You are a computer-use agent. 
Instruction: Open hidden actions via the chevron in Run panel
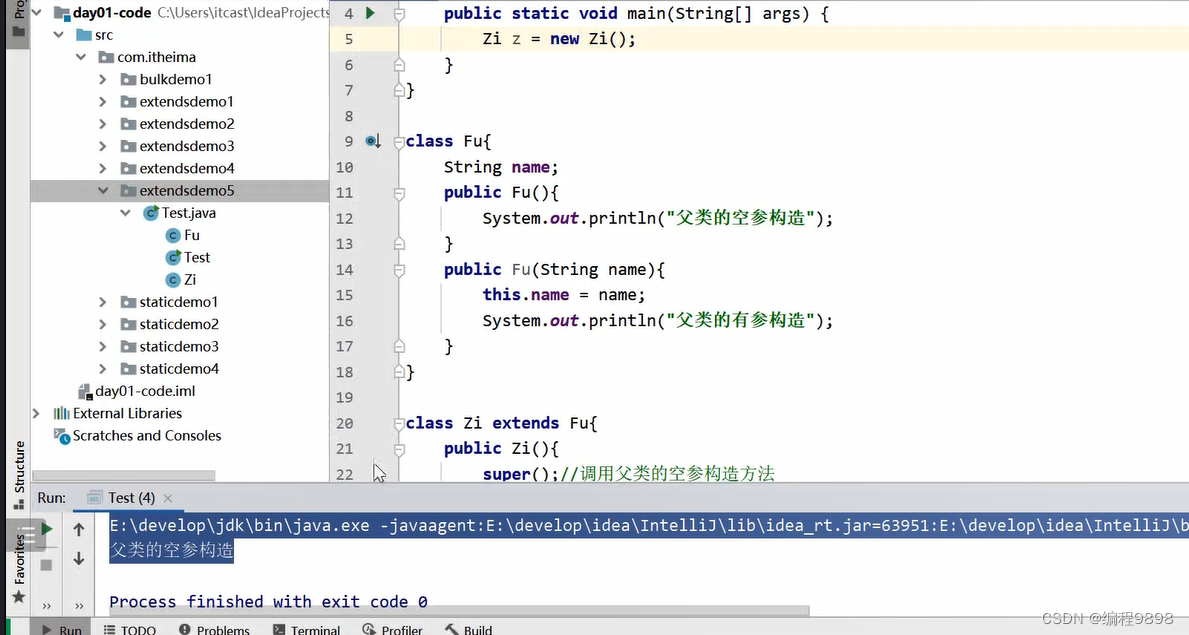tap(45, 604)
